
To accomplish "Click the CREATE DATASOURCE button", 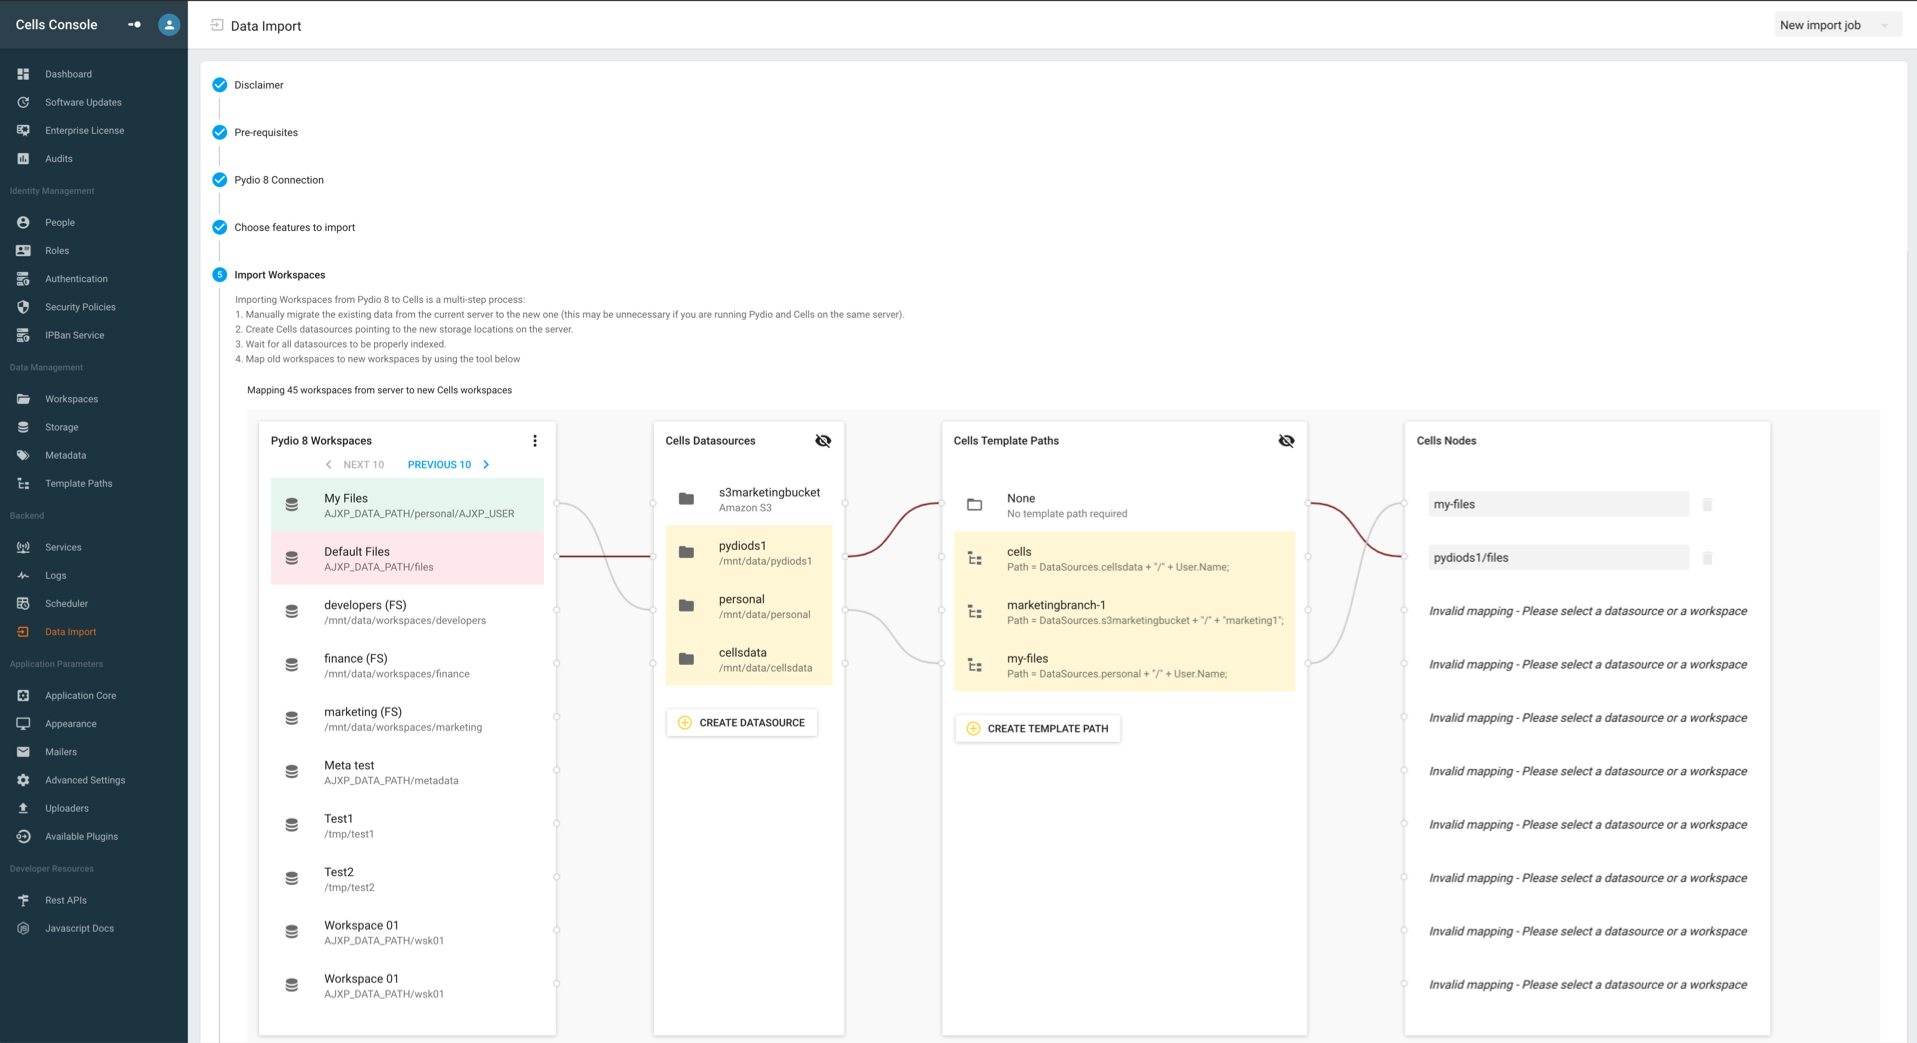I will click(x=742, y=723).
